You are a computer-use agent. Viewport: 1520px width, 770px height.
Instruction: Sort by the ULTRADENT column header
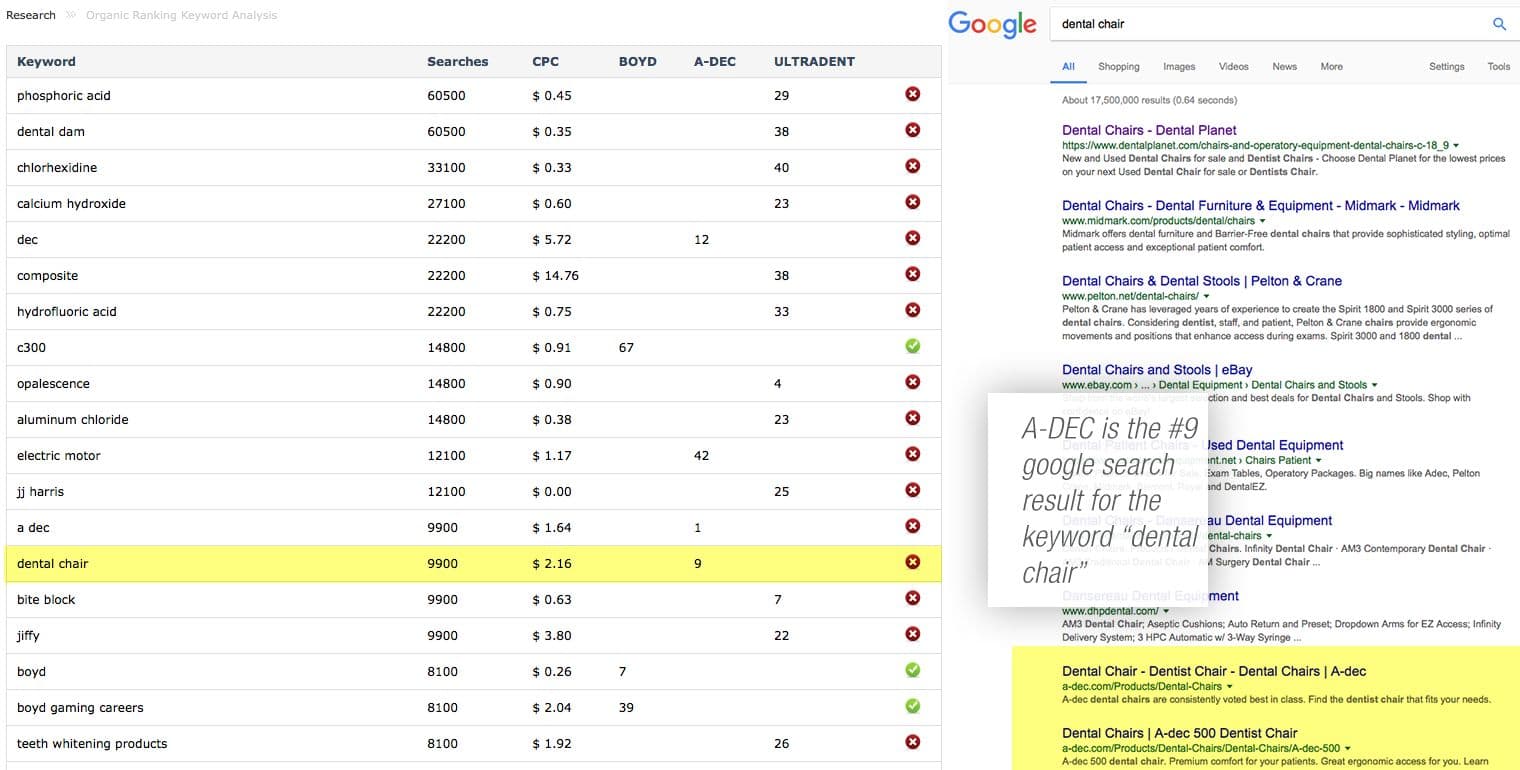[x=814, y=61]
